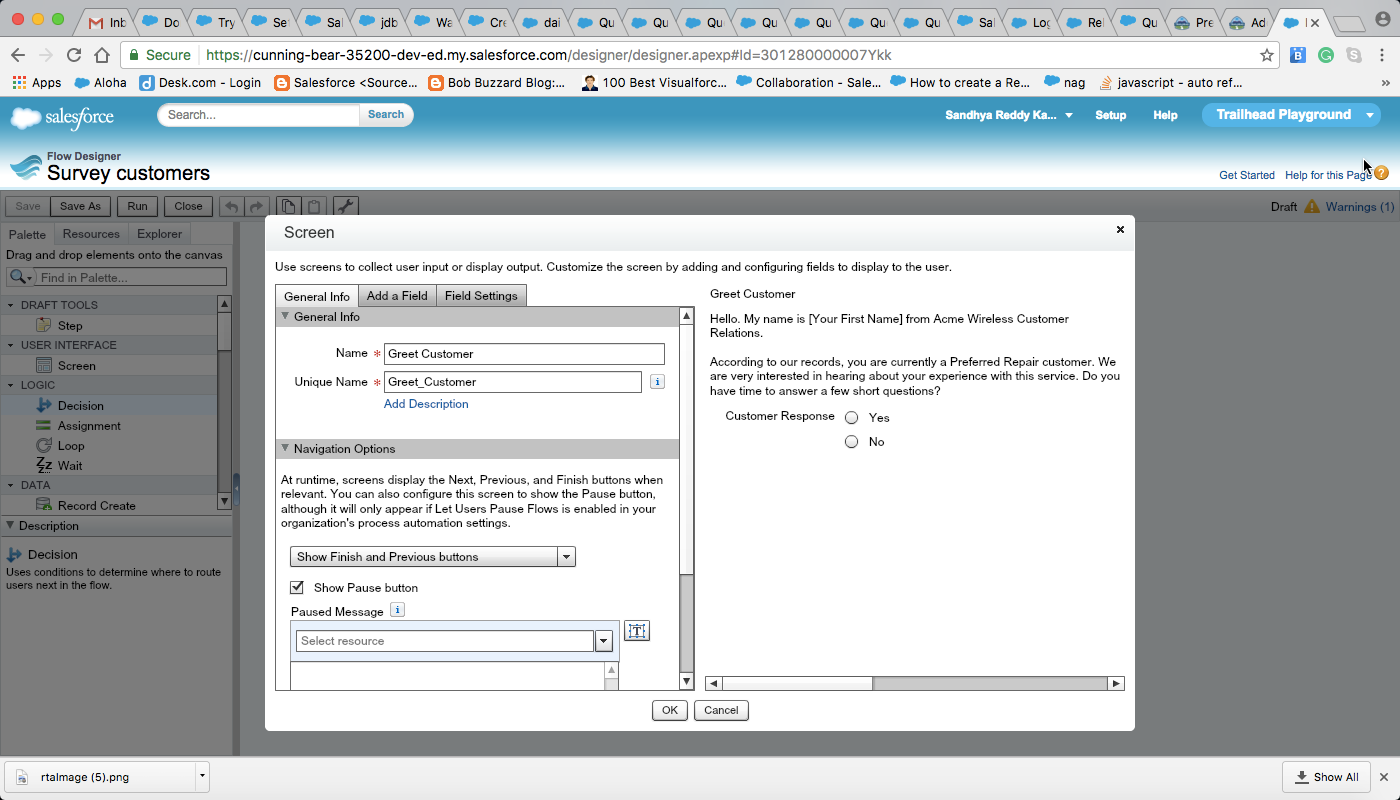
Task: Open the Select resource dropdown arrow
Action: [x=603, y=642]
